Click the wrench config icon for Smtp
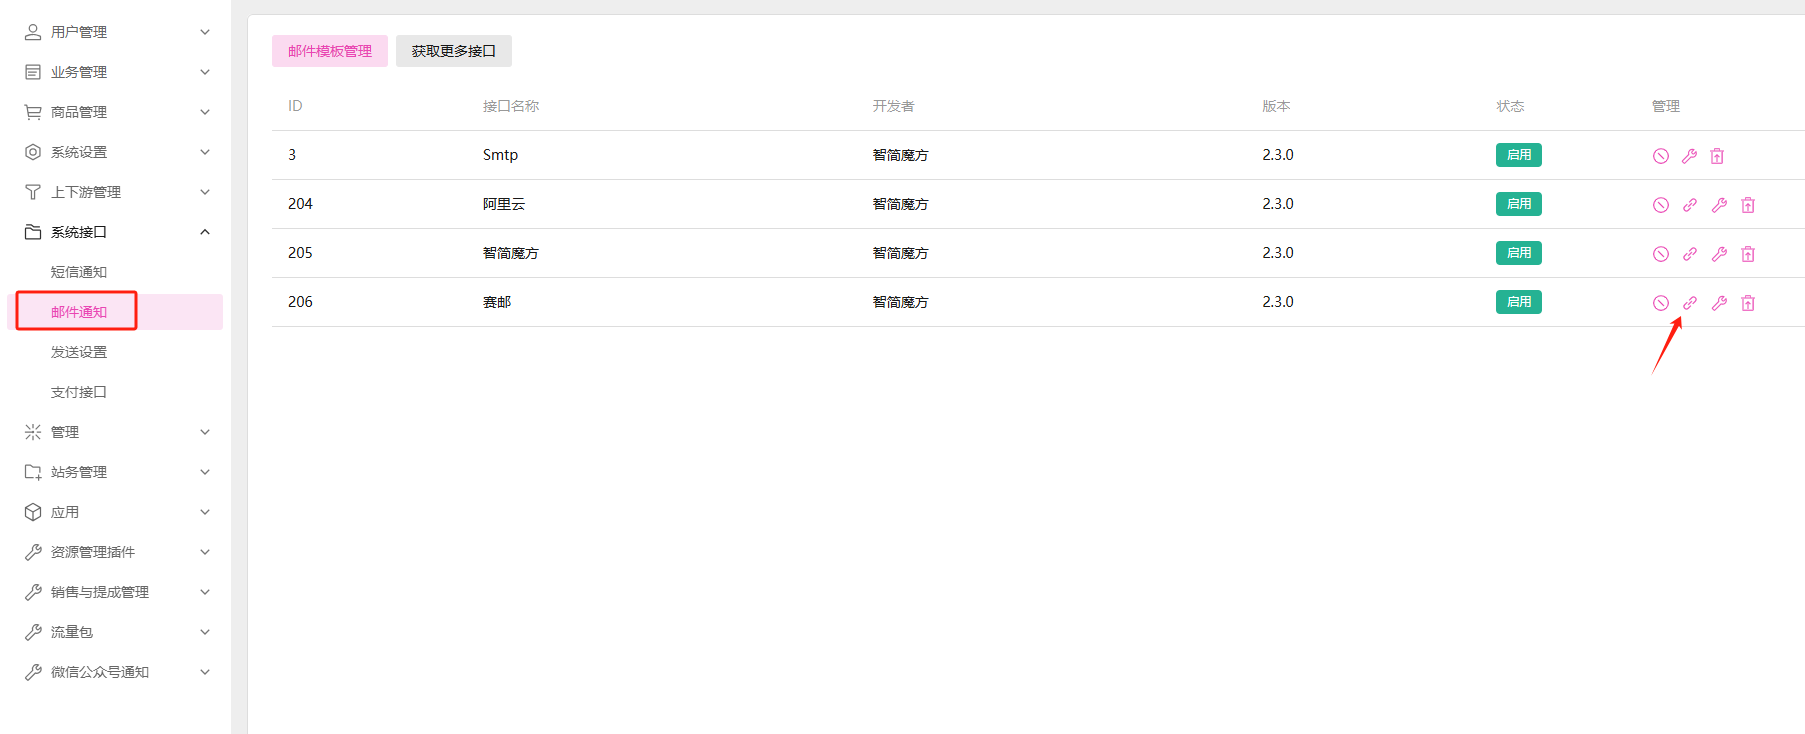Image resolution: width=1805 pixels, height=734 pixels. [1689, 156]
